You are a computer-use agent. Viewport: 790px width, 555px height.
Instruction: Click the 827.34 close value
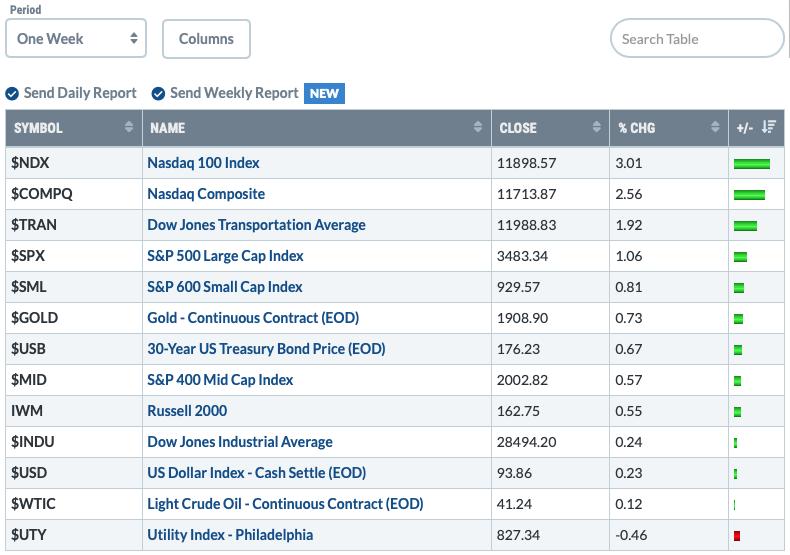518,535
